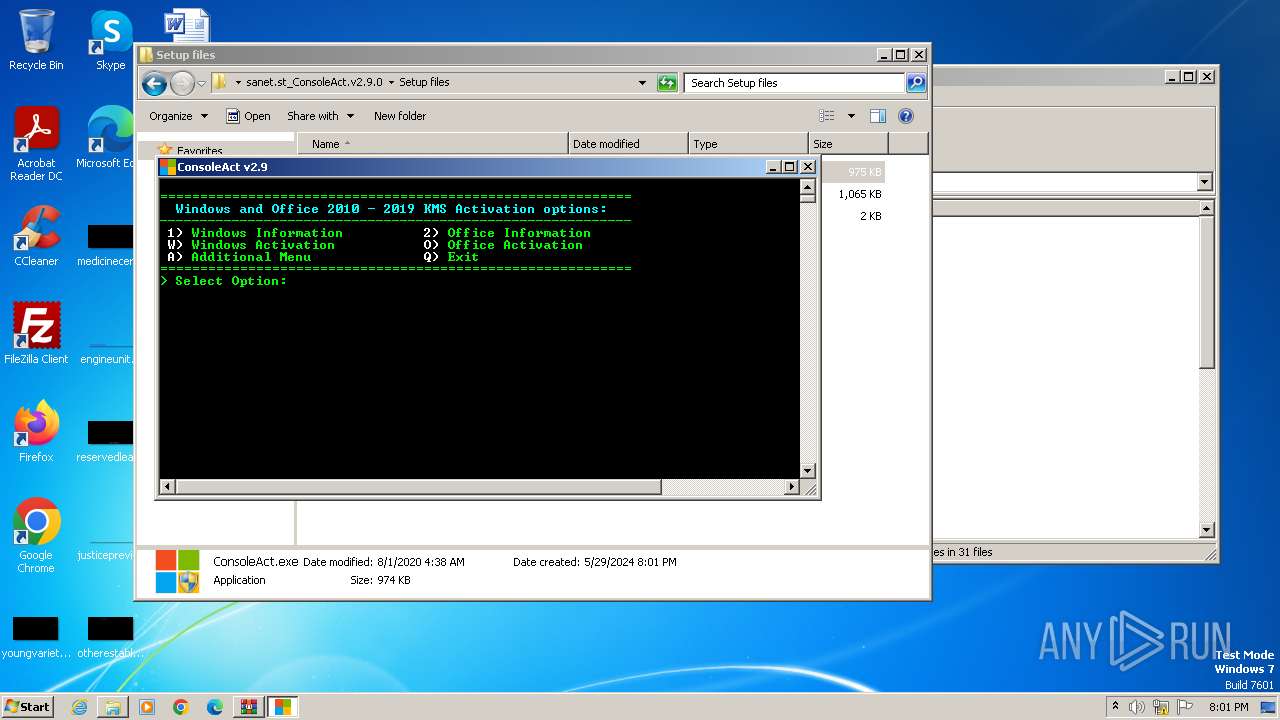Click the Change your view icon
This screenshot has height=720, width=1280.
pos(827,116)
